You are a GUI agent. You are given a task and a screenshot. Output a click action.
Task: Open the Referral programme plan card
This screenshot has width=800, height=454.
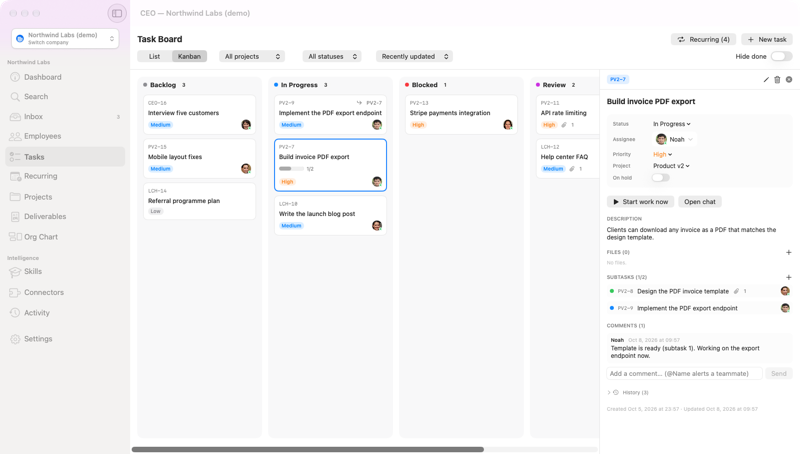tap(199, 201)
